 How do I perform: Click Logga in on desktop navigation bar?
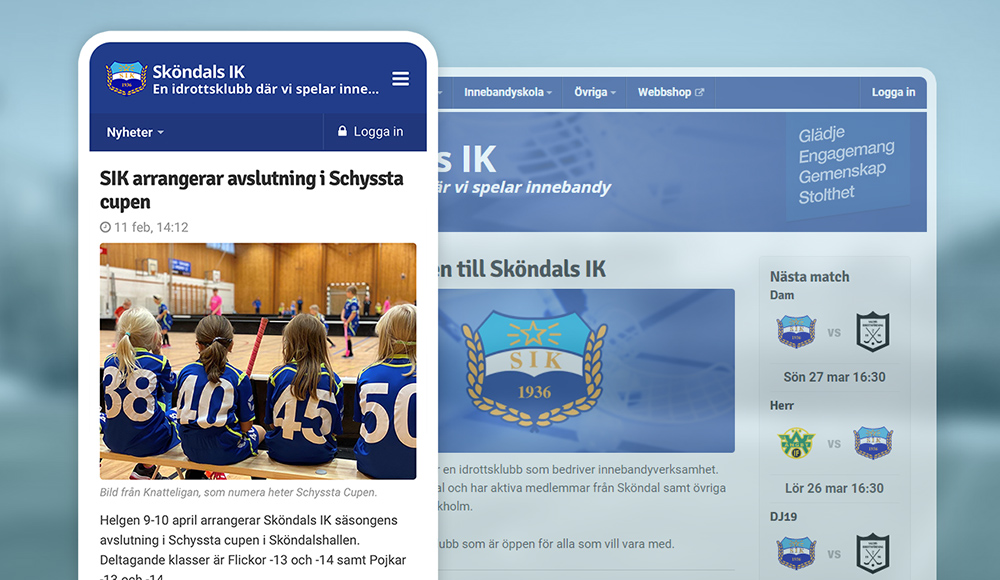893,93
